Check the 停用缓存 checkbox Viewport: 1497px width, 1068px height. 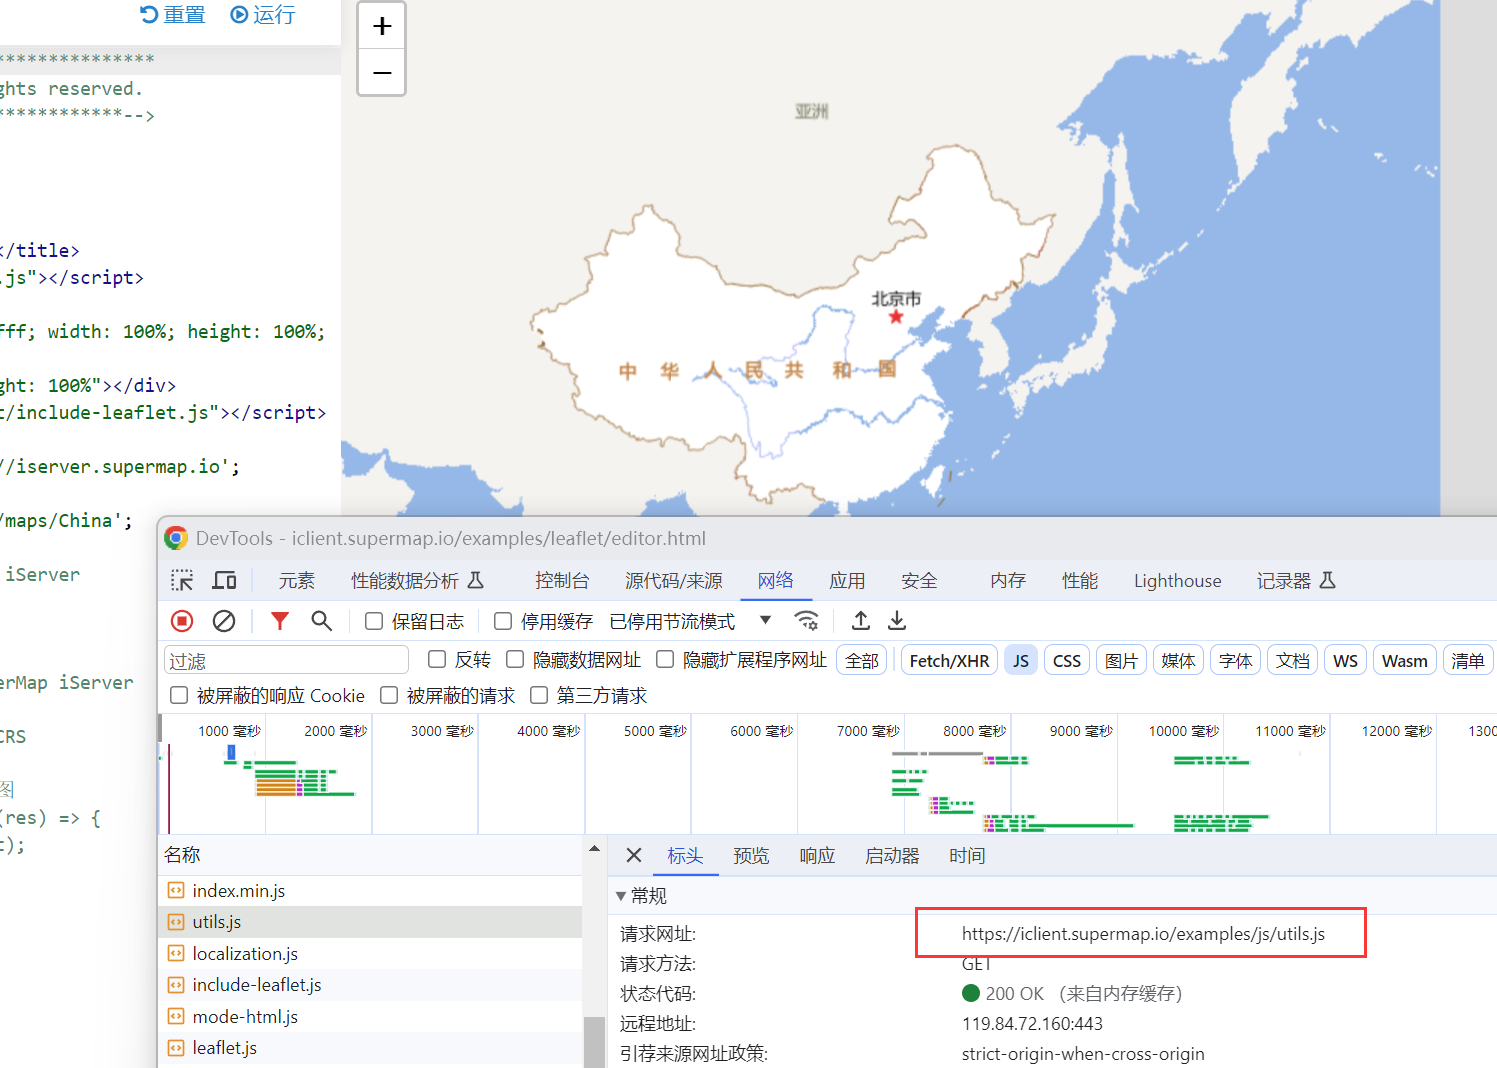point(503,621)
